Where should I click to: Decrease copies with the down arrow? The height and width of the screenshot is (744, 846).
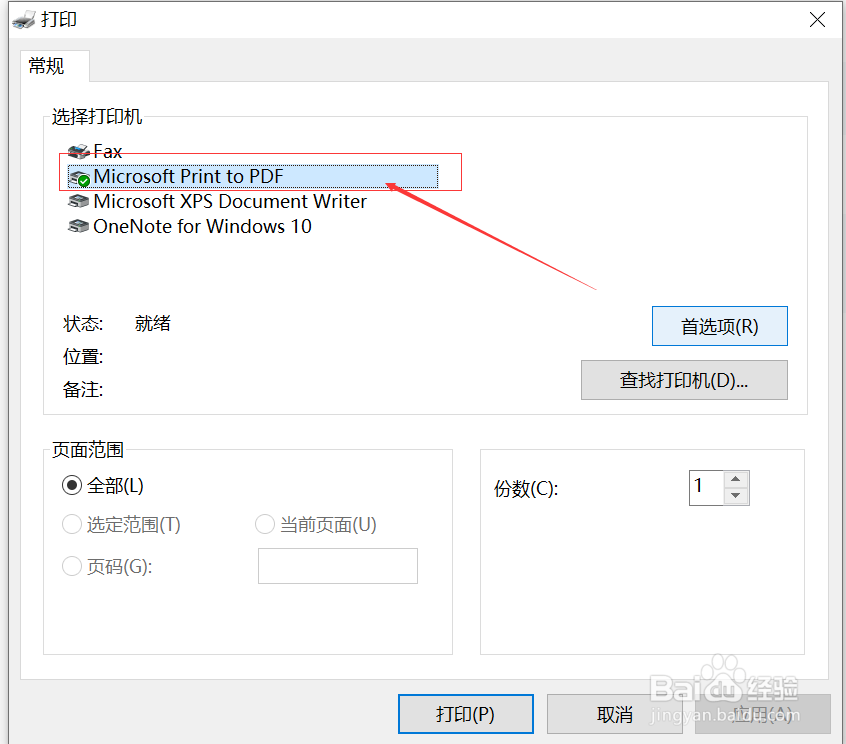pyautogui.click(x=735, y=496)
